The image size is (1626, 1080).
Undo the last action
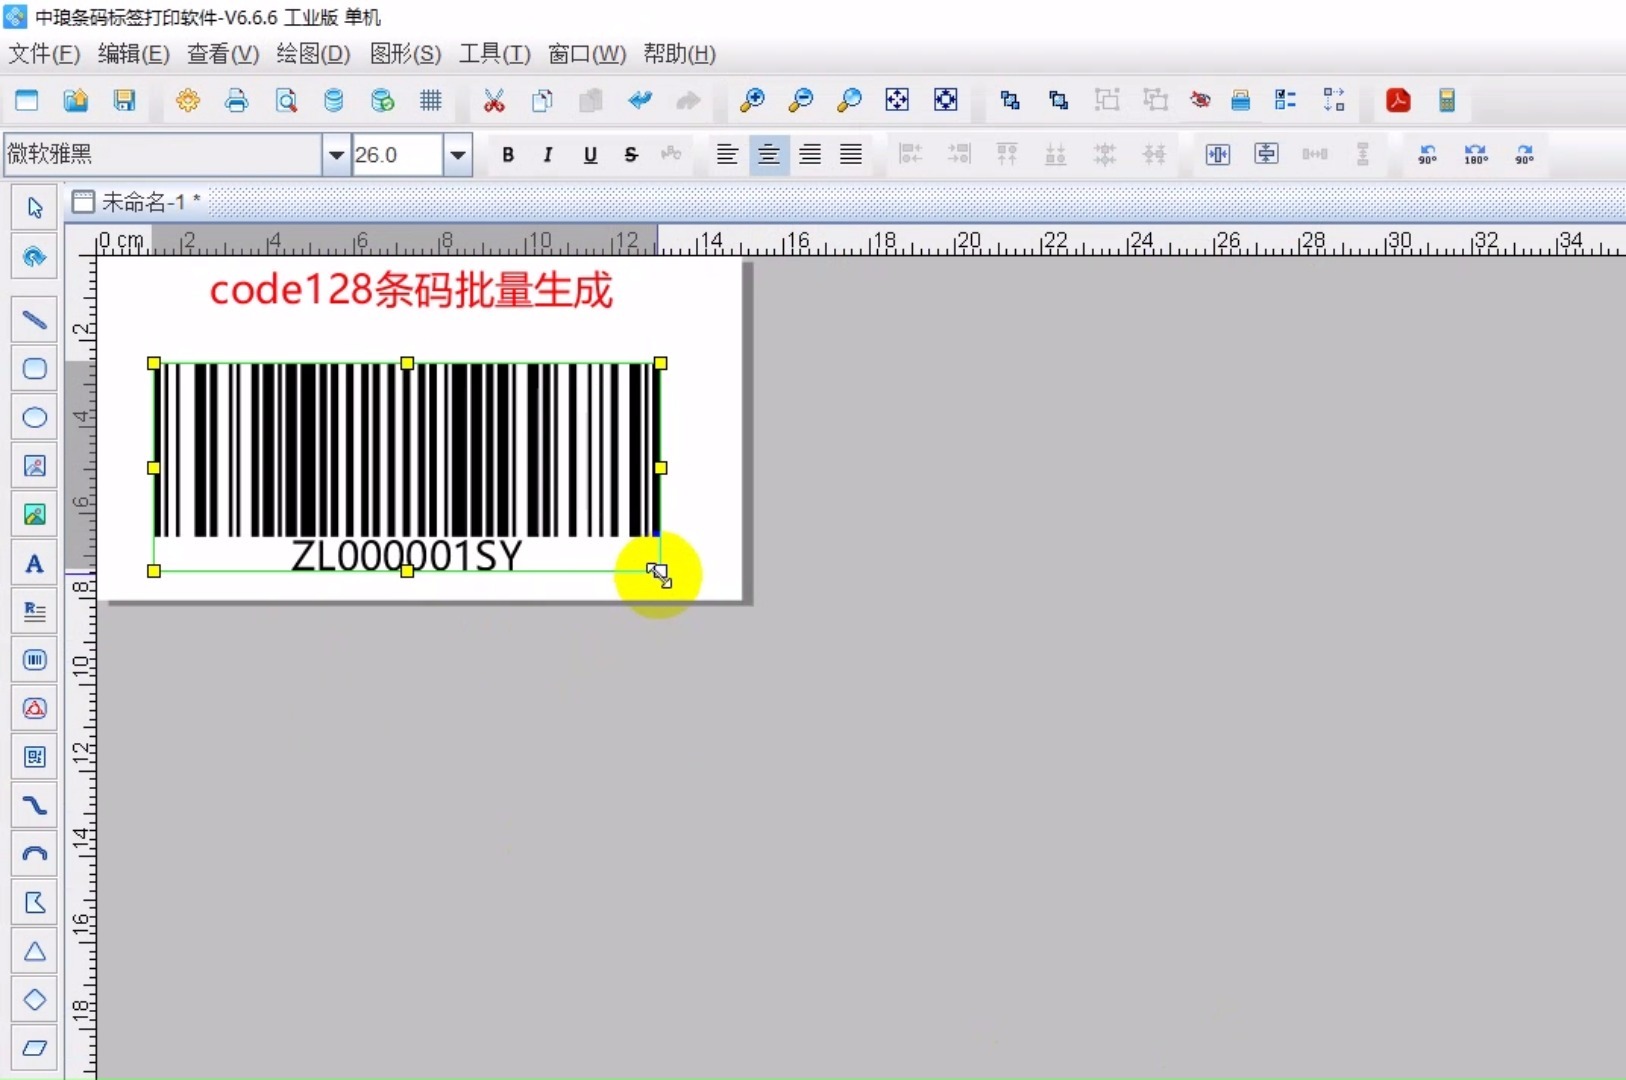(640, 100)
